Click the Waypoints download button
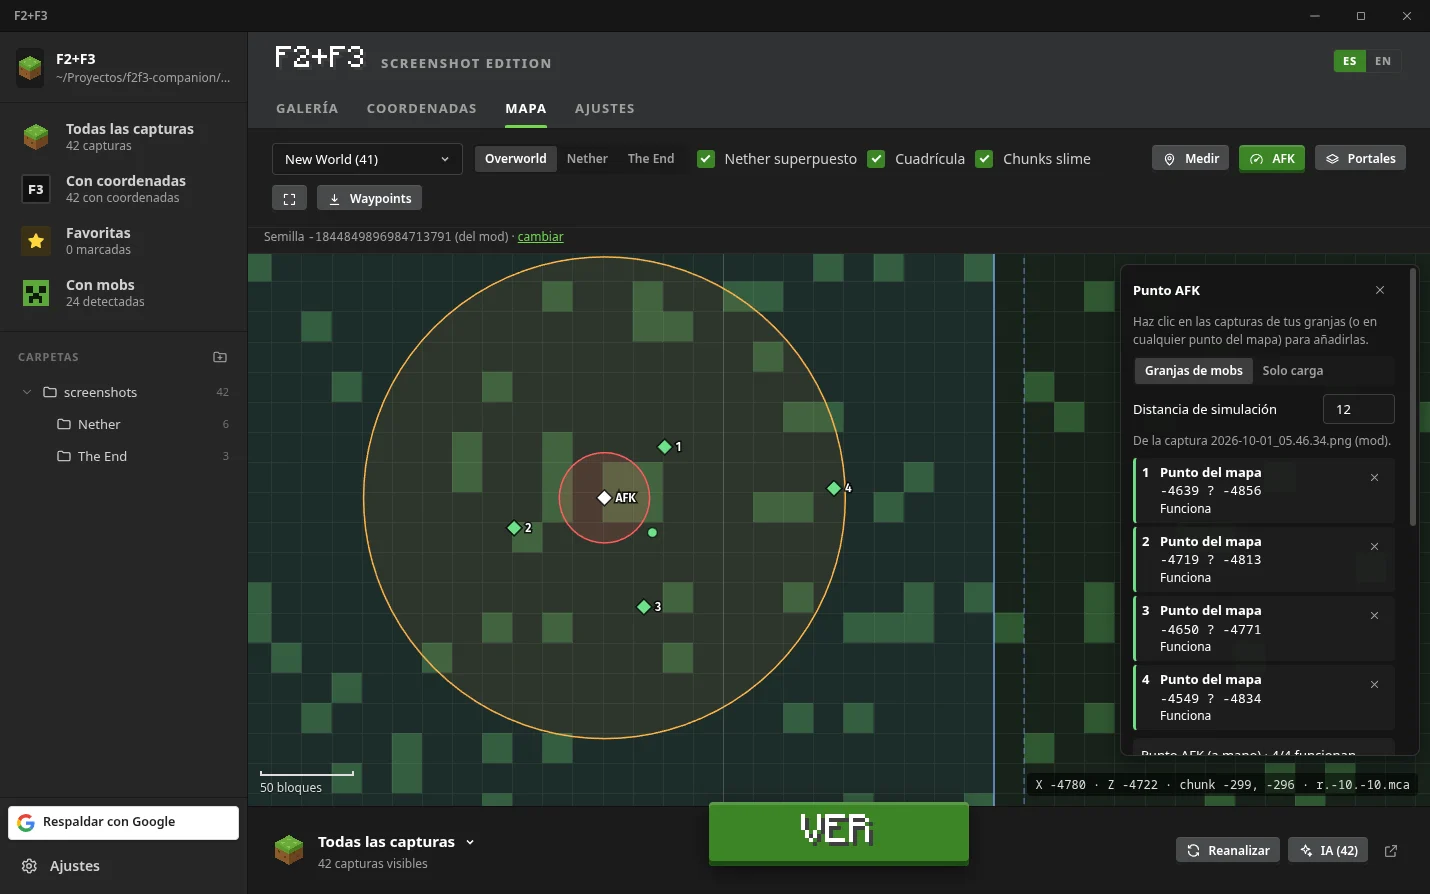 coord(369,198)
